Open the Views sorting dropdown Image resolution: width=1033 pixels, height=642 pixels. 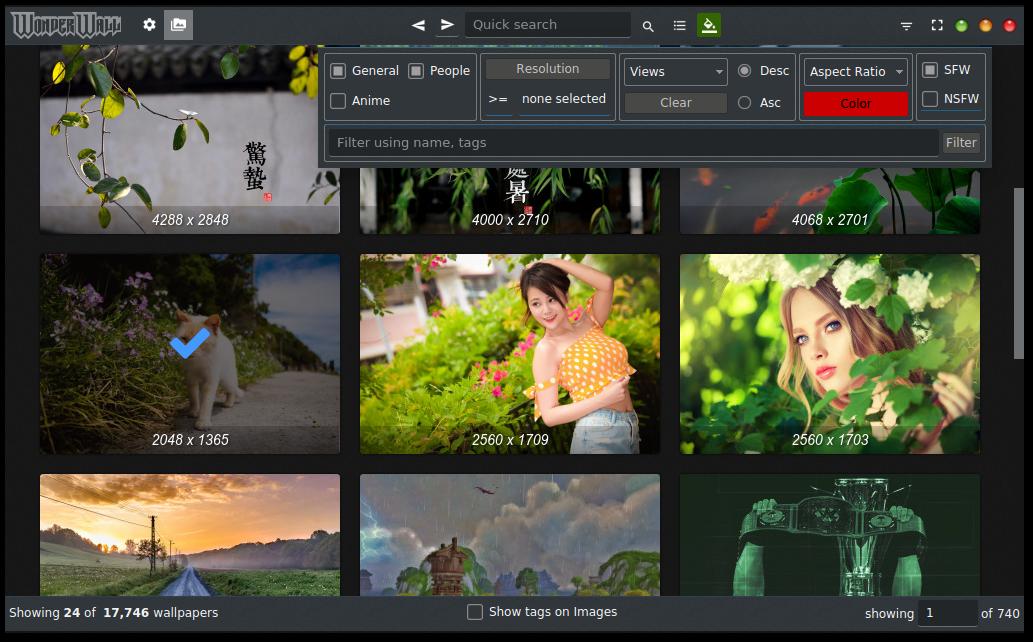point(676,72)
